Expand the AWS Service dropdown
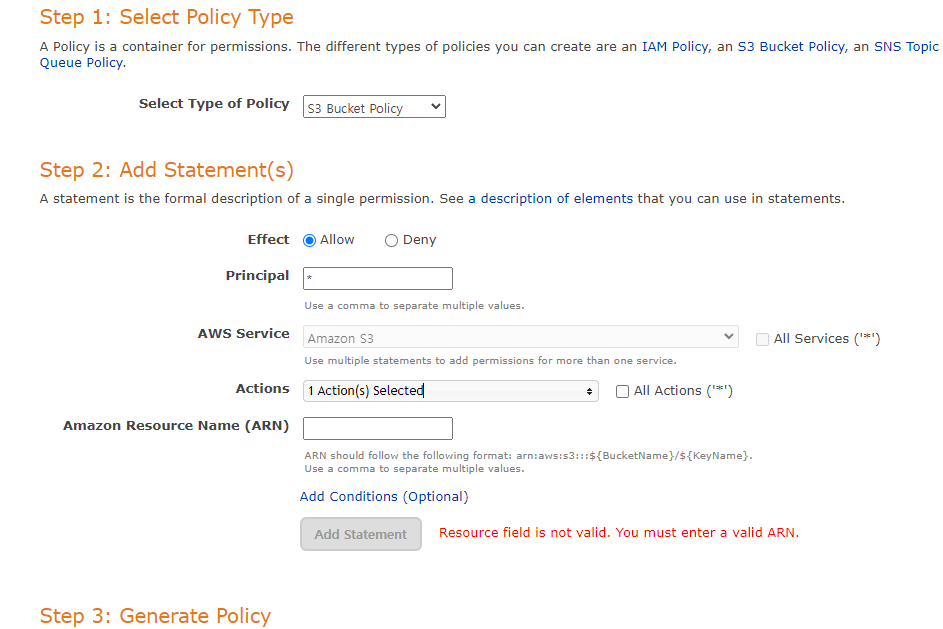This screenshot has width=943, height=629. 521,337
